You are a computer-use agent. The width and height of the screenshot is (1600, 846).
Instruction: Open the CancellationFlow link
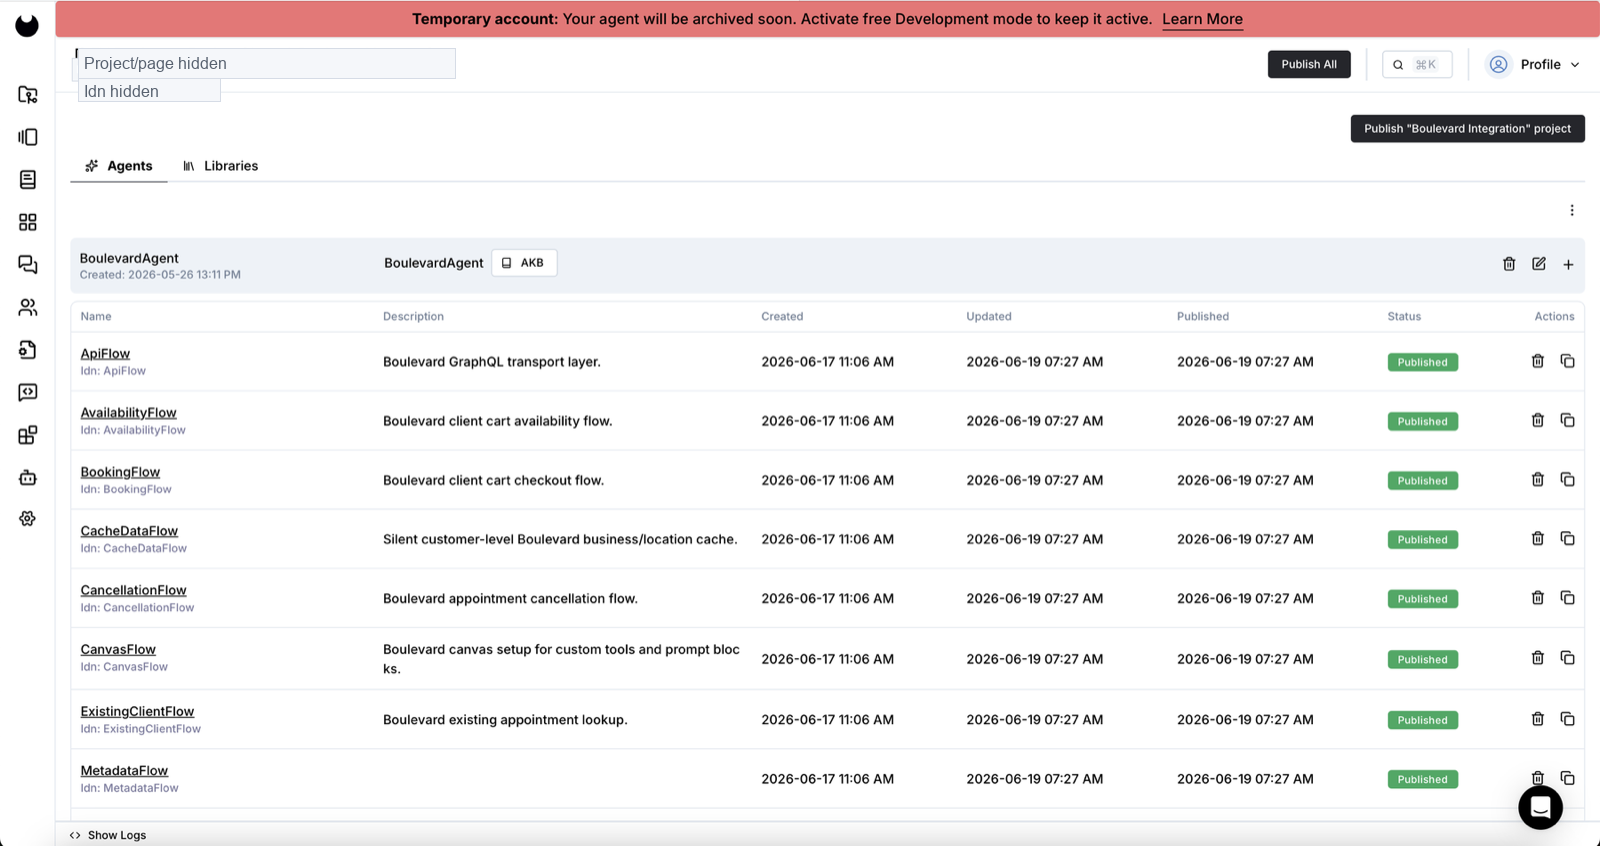pyautogui.click(x=133, y=590)
